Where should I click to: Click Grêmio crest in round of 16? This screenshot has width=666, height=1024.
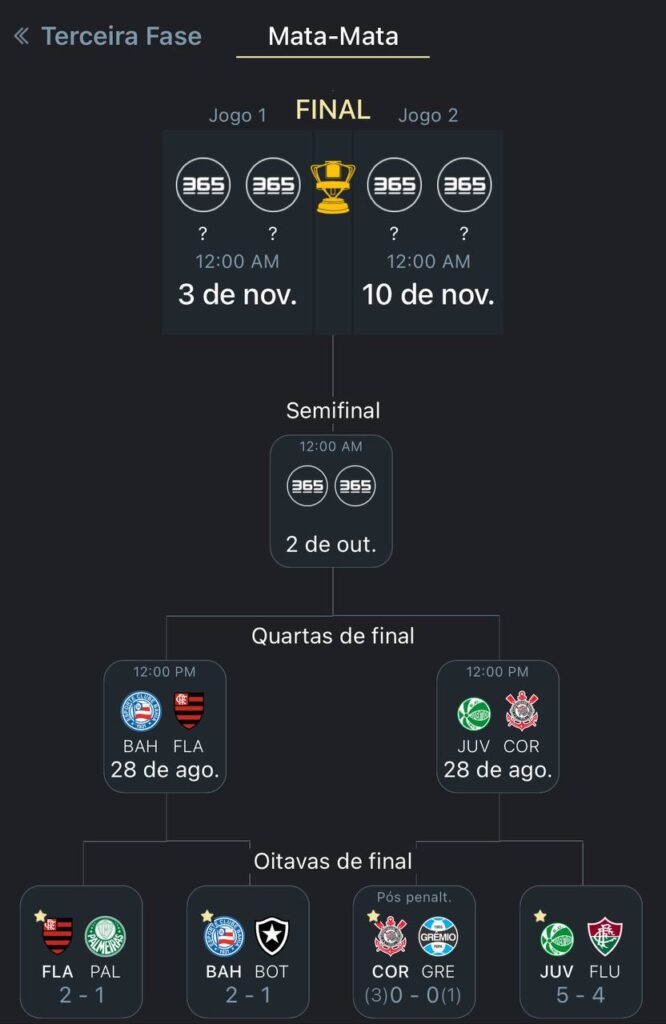click(x=438, y=936)
